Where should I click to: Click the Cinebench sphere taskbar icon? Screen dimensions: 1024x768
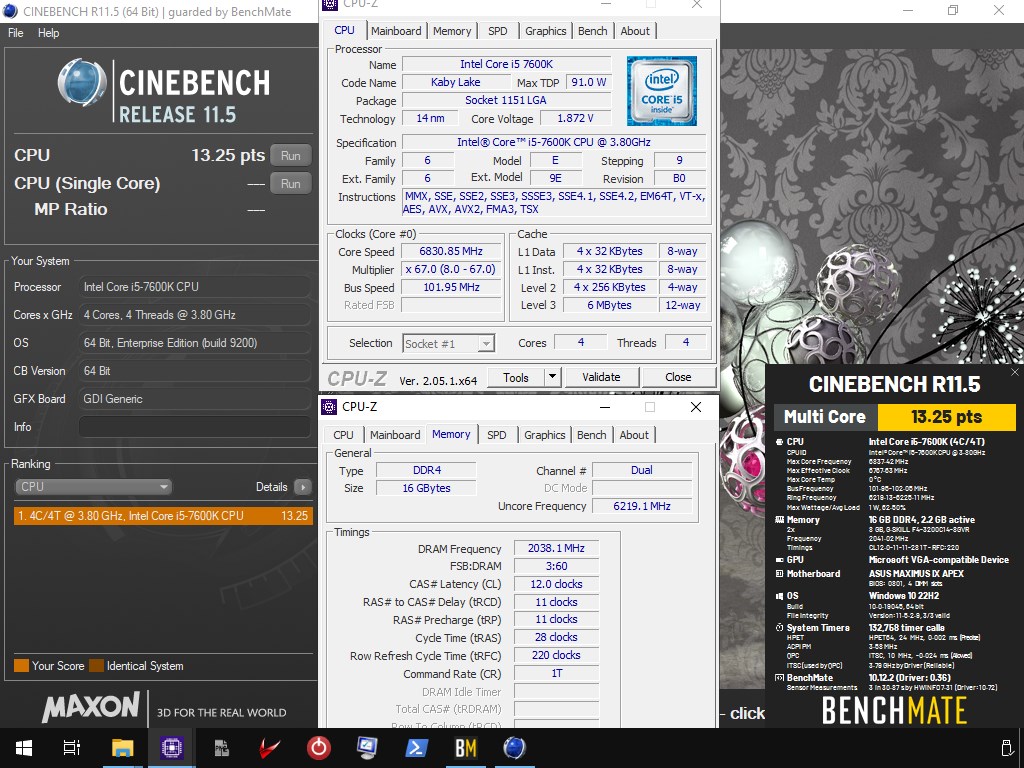tap(515, 748)
